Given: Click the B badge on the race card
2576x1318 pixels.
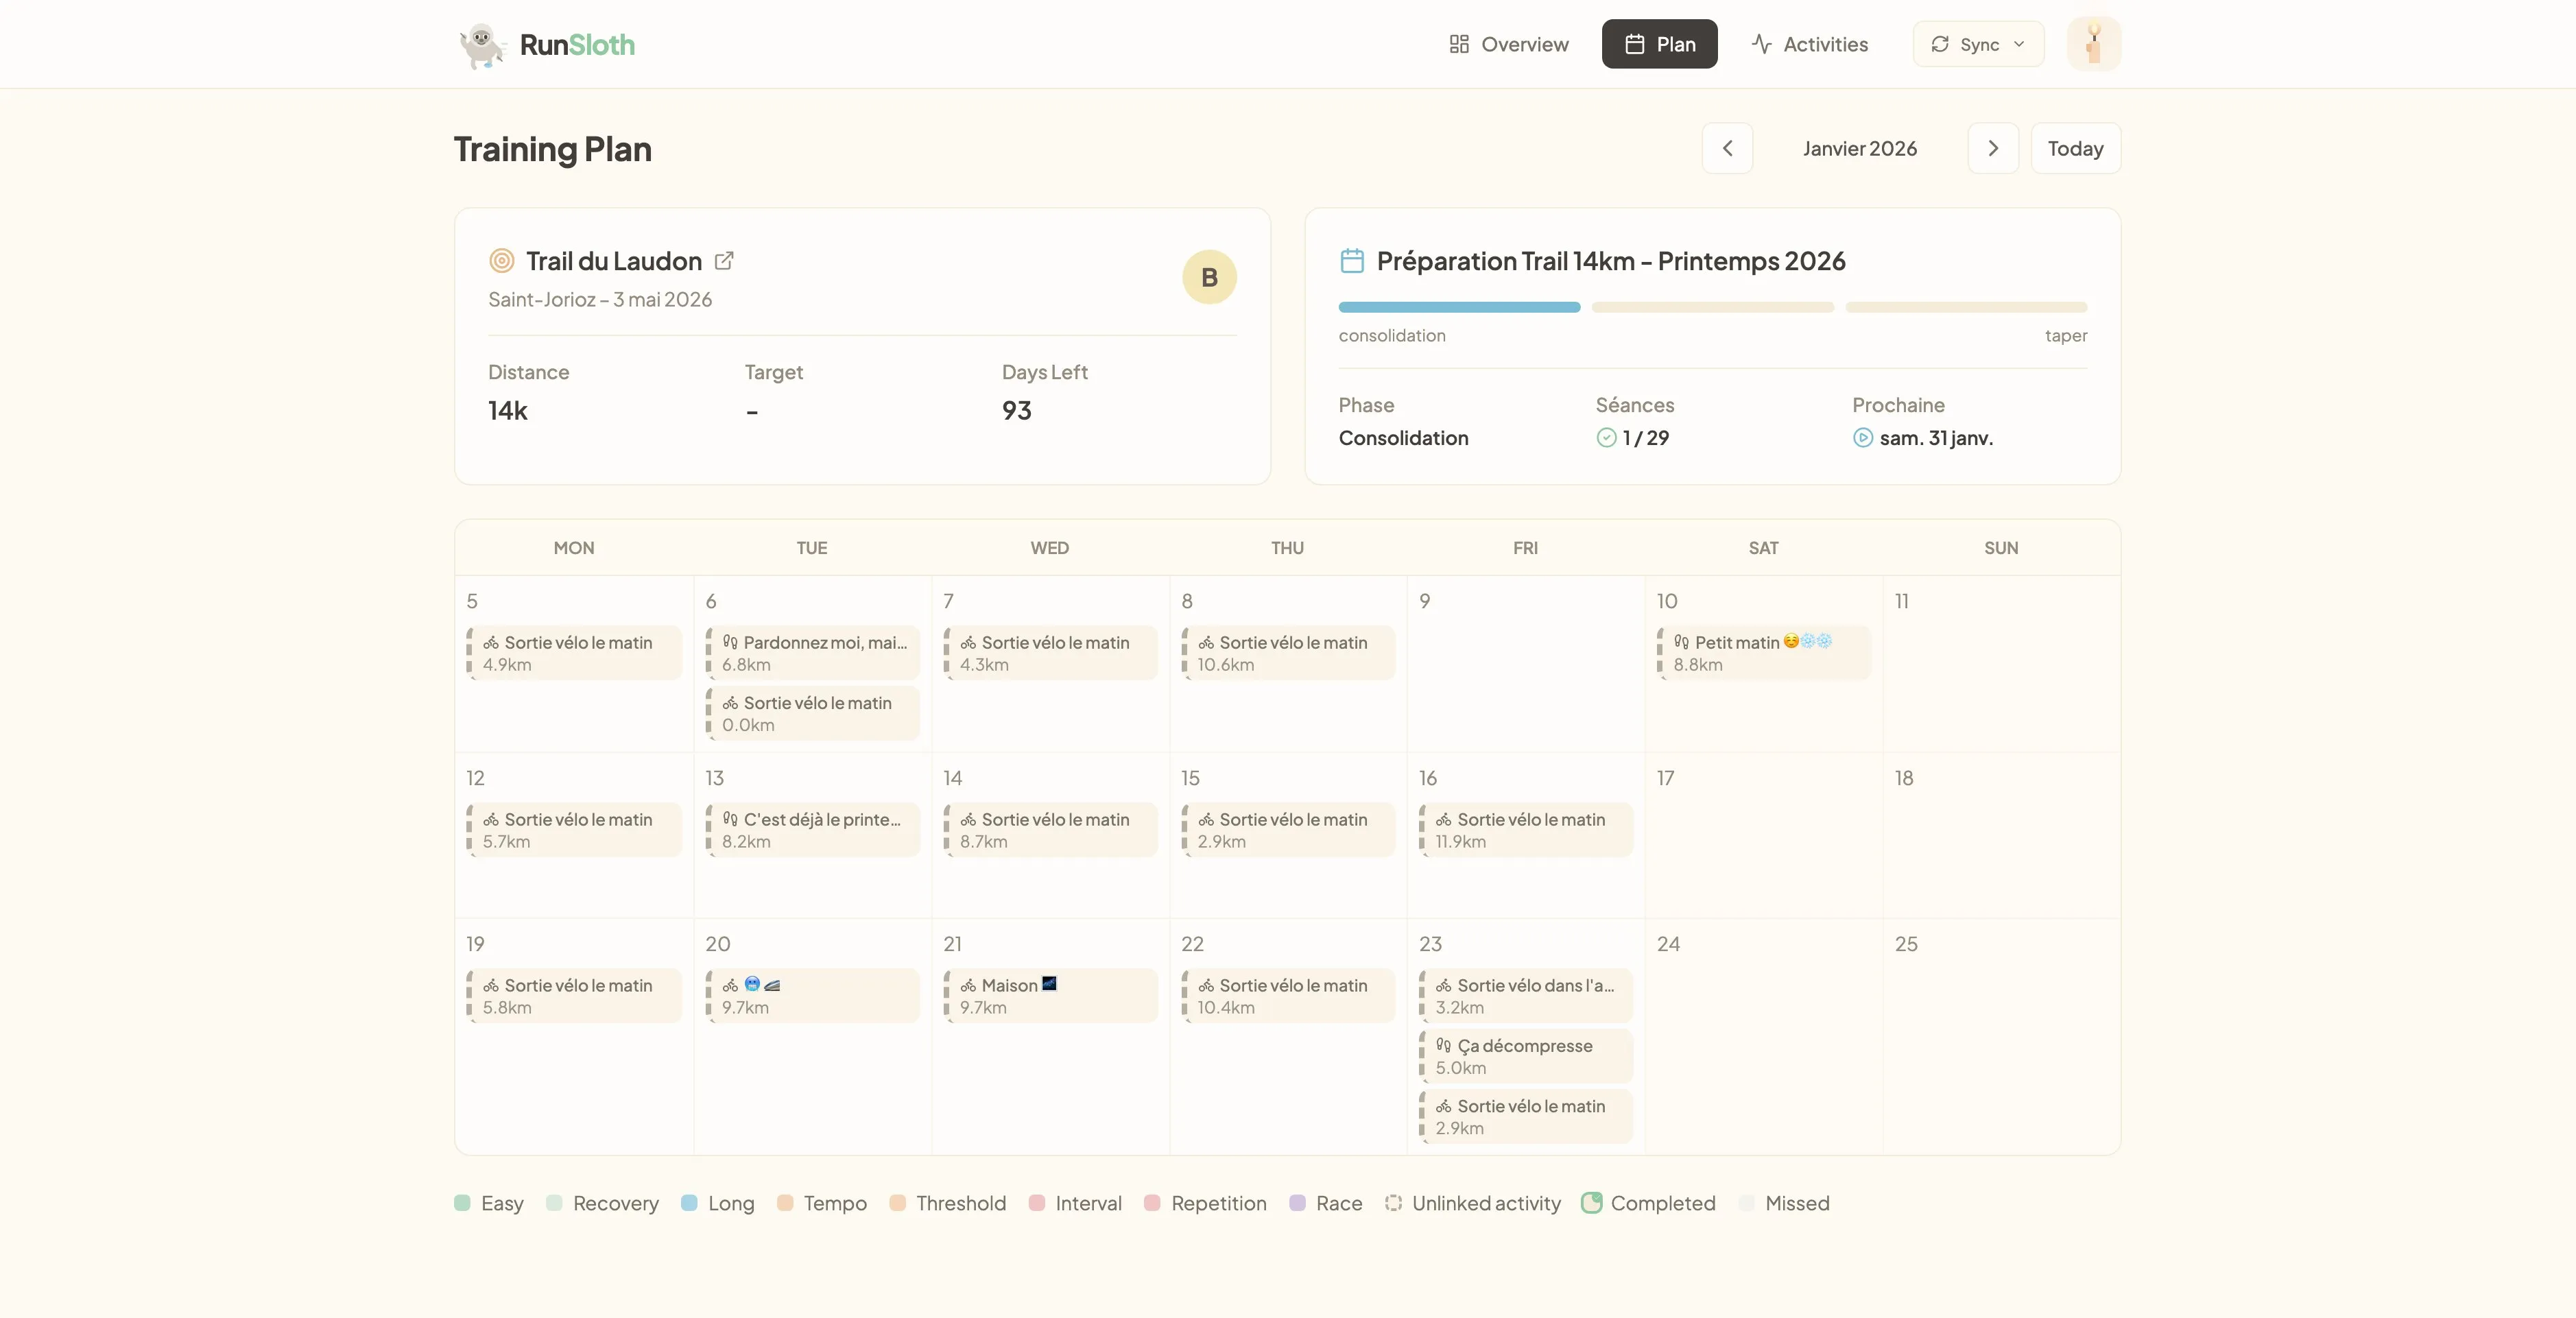Looking at the screenshot, I should point(1209,277).
